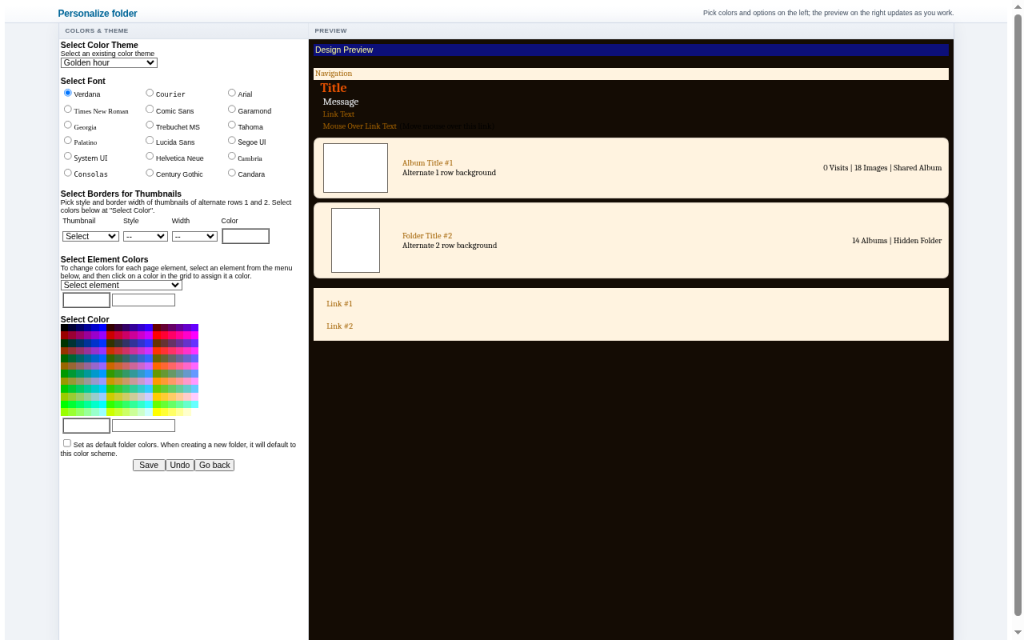Click the Mouse Over Link Text sample

(359, 126)
